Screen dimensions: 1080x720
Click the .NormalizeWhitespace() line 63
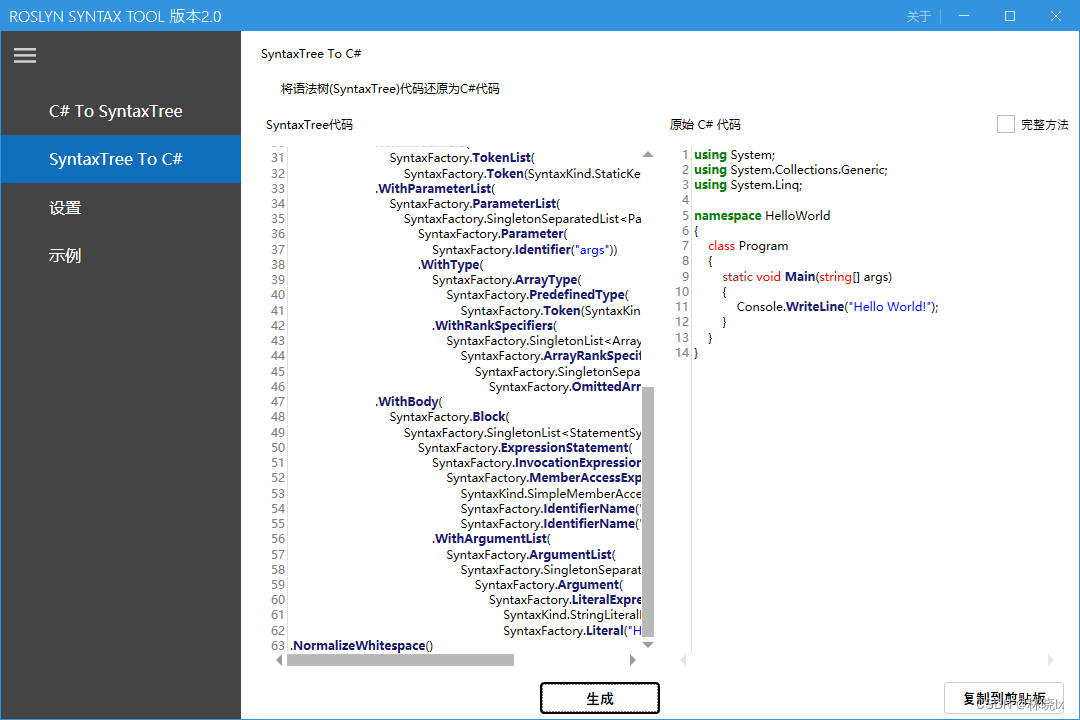(362, 646)
